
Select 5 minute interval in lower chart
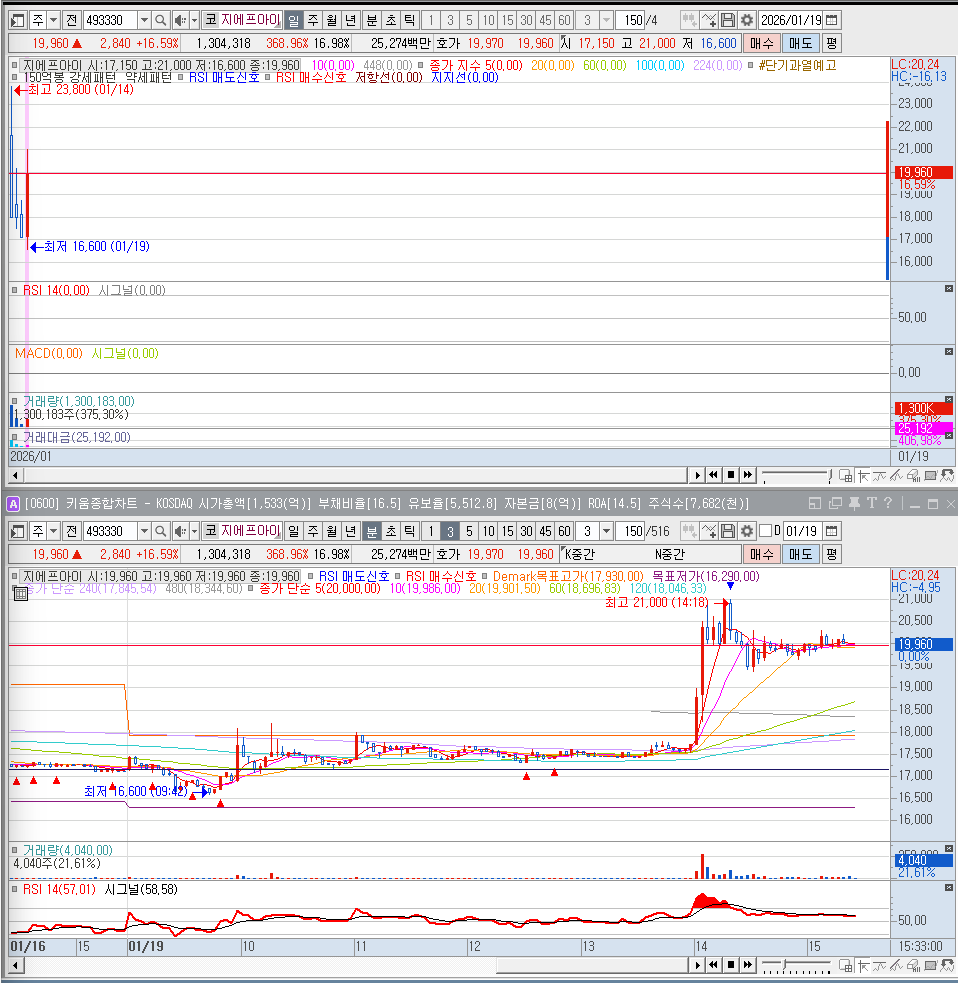click(x=469, y=531)
